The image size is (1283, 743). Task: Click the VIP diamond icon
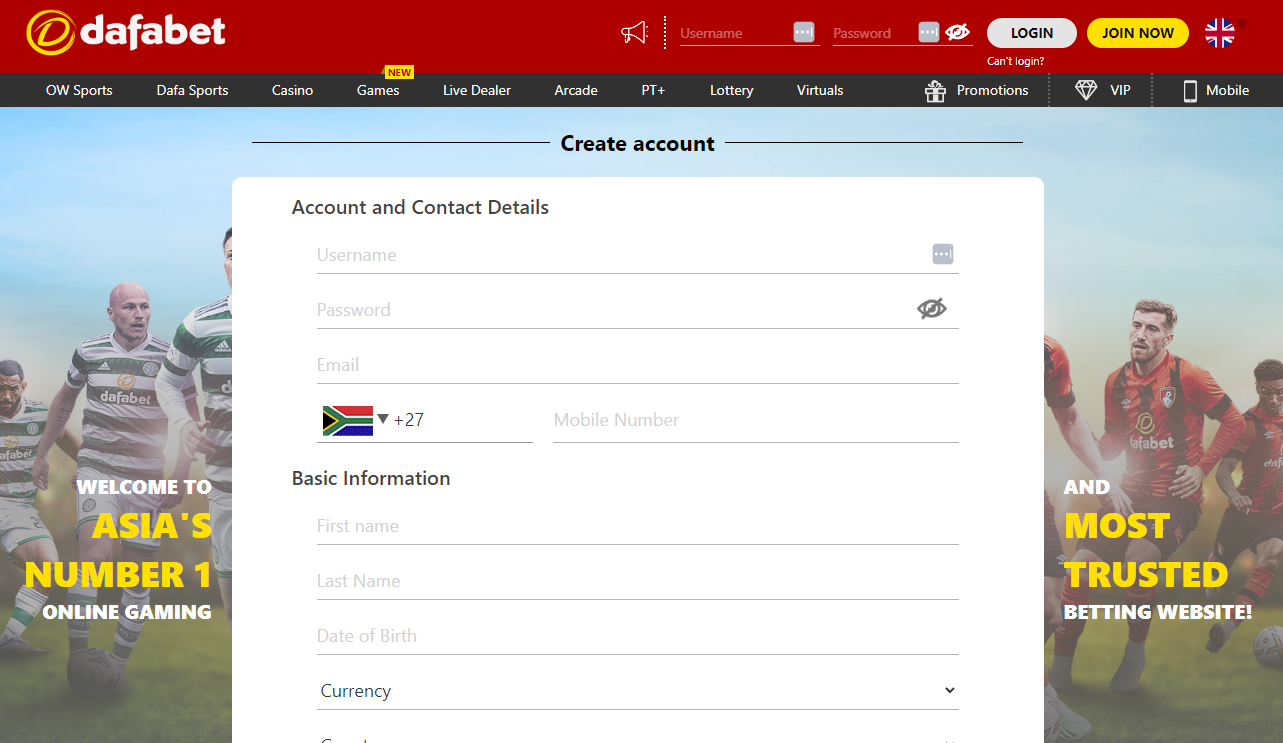[1086, 90]
